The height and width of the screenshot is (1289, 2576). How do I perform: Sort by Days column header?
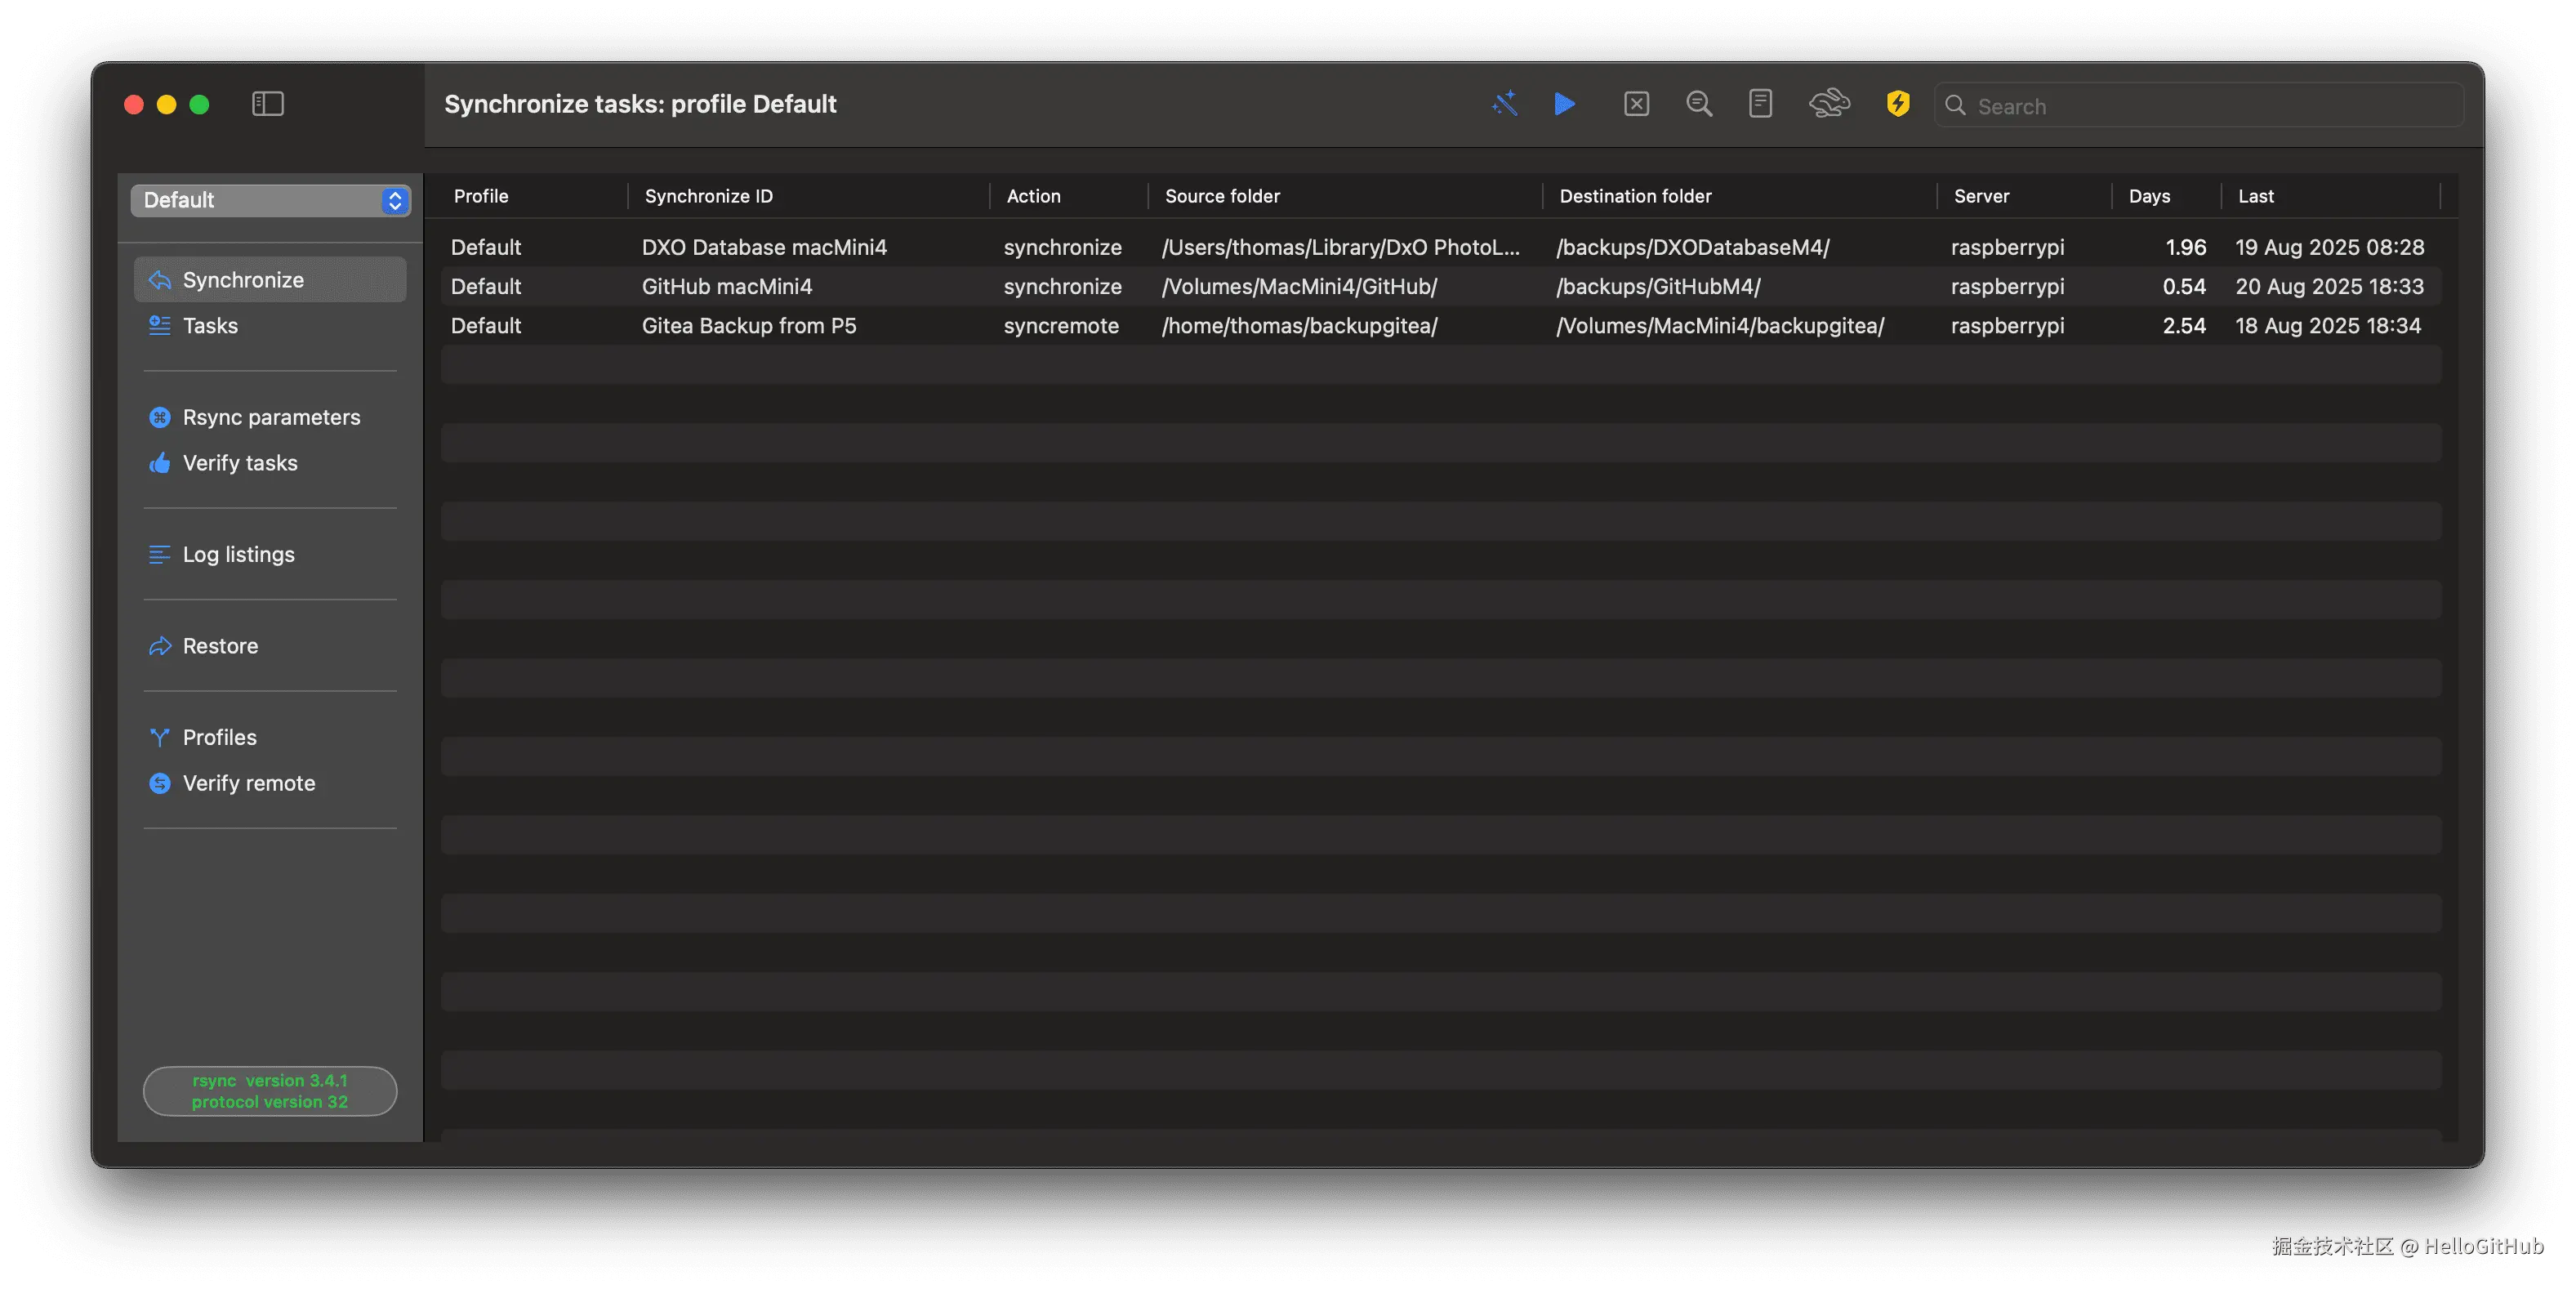point(2149,196)
